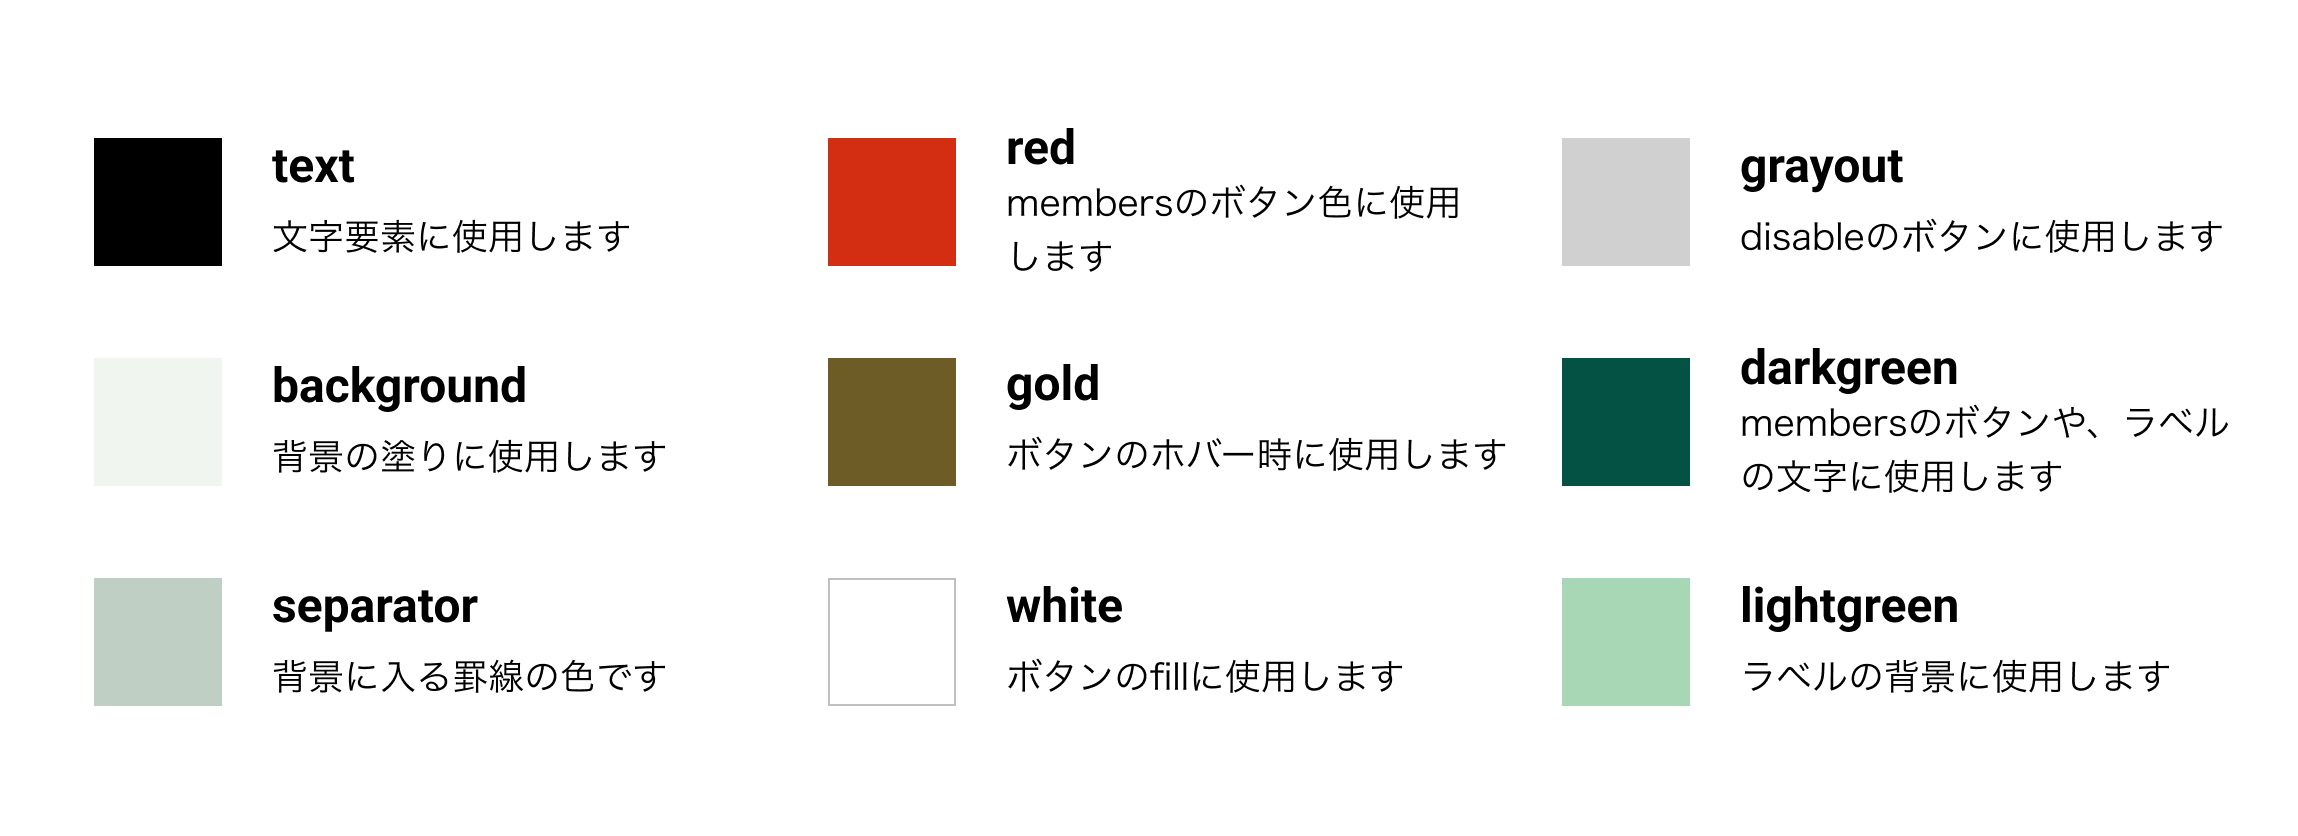Viewport: 2298px width, 836px height.
Task: Choose the darkgreen color swatch
Action: (1625, 422)
